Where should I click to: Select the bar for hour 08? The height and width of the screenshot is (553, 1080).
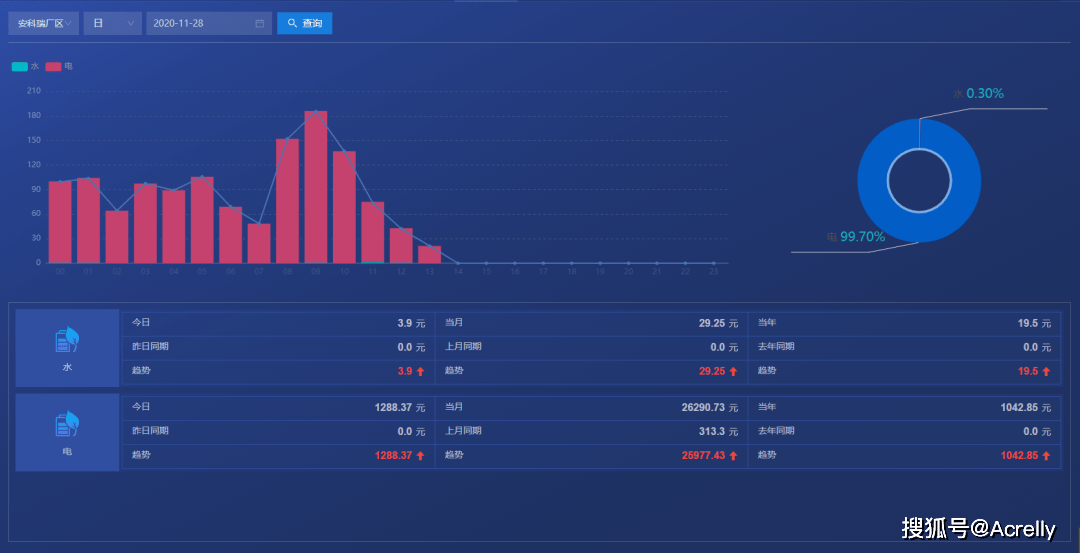(x=287, y=200)
